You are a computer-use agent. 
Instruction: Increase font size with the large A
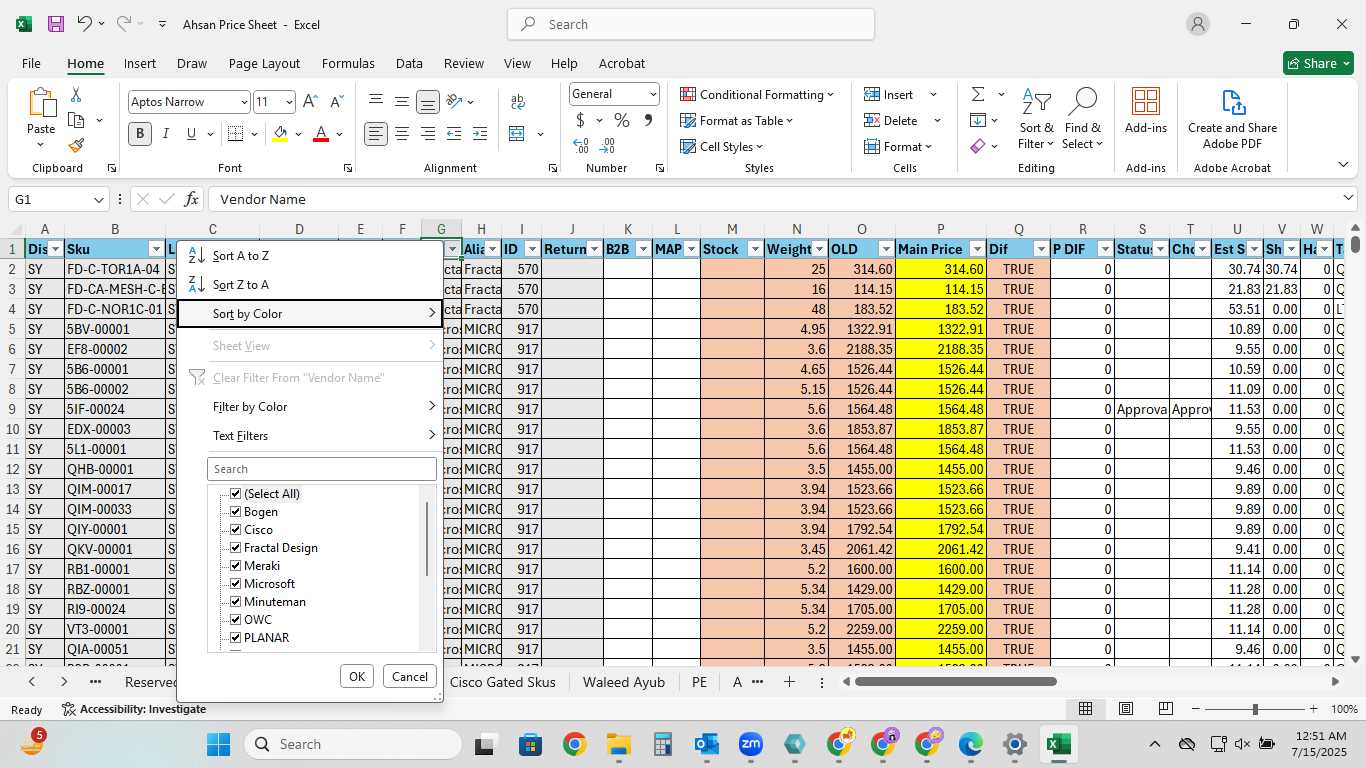tap(310, 102)
